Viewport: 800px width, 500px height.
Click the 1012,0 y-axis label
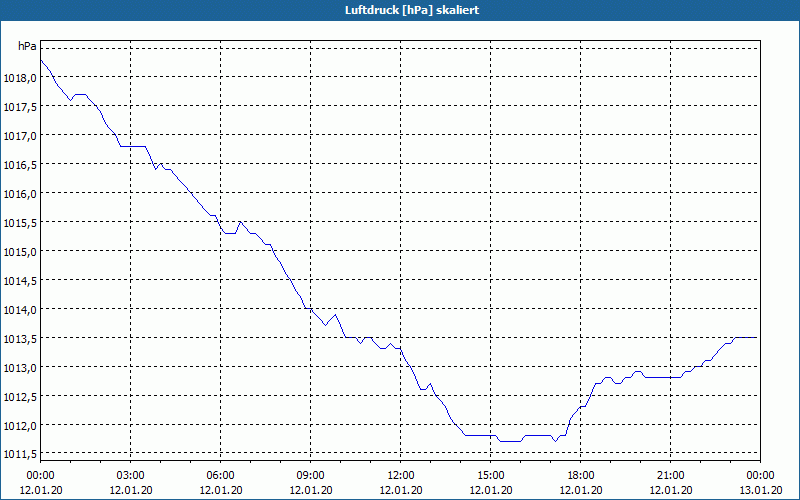[x=20, y=426]
